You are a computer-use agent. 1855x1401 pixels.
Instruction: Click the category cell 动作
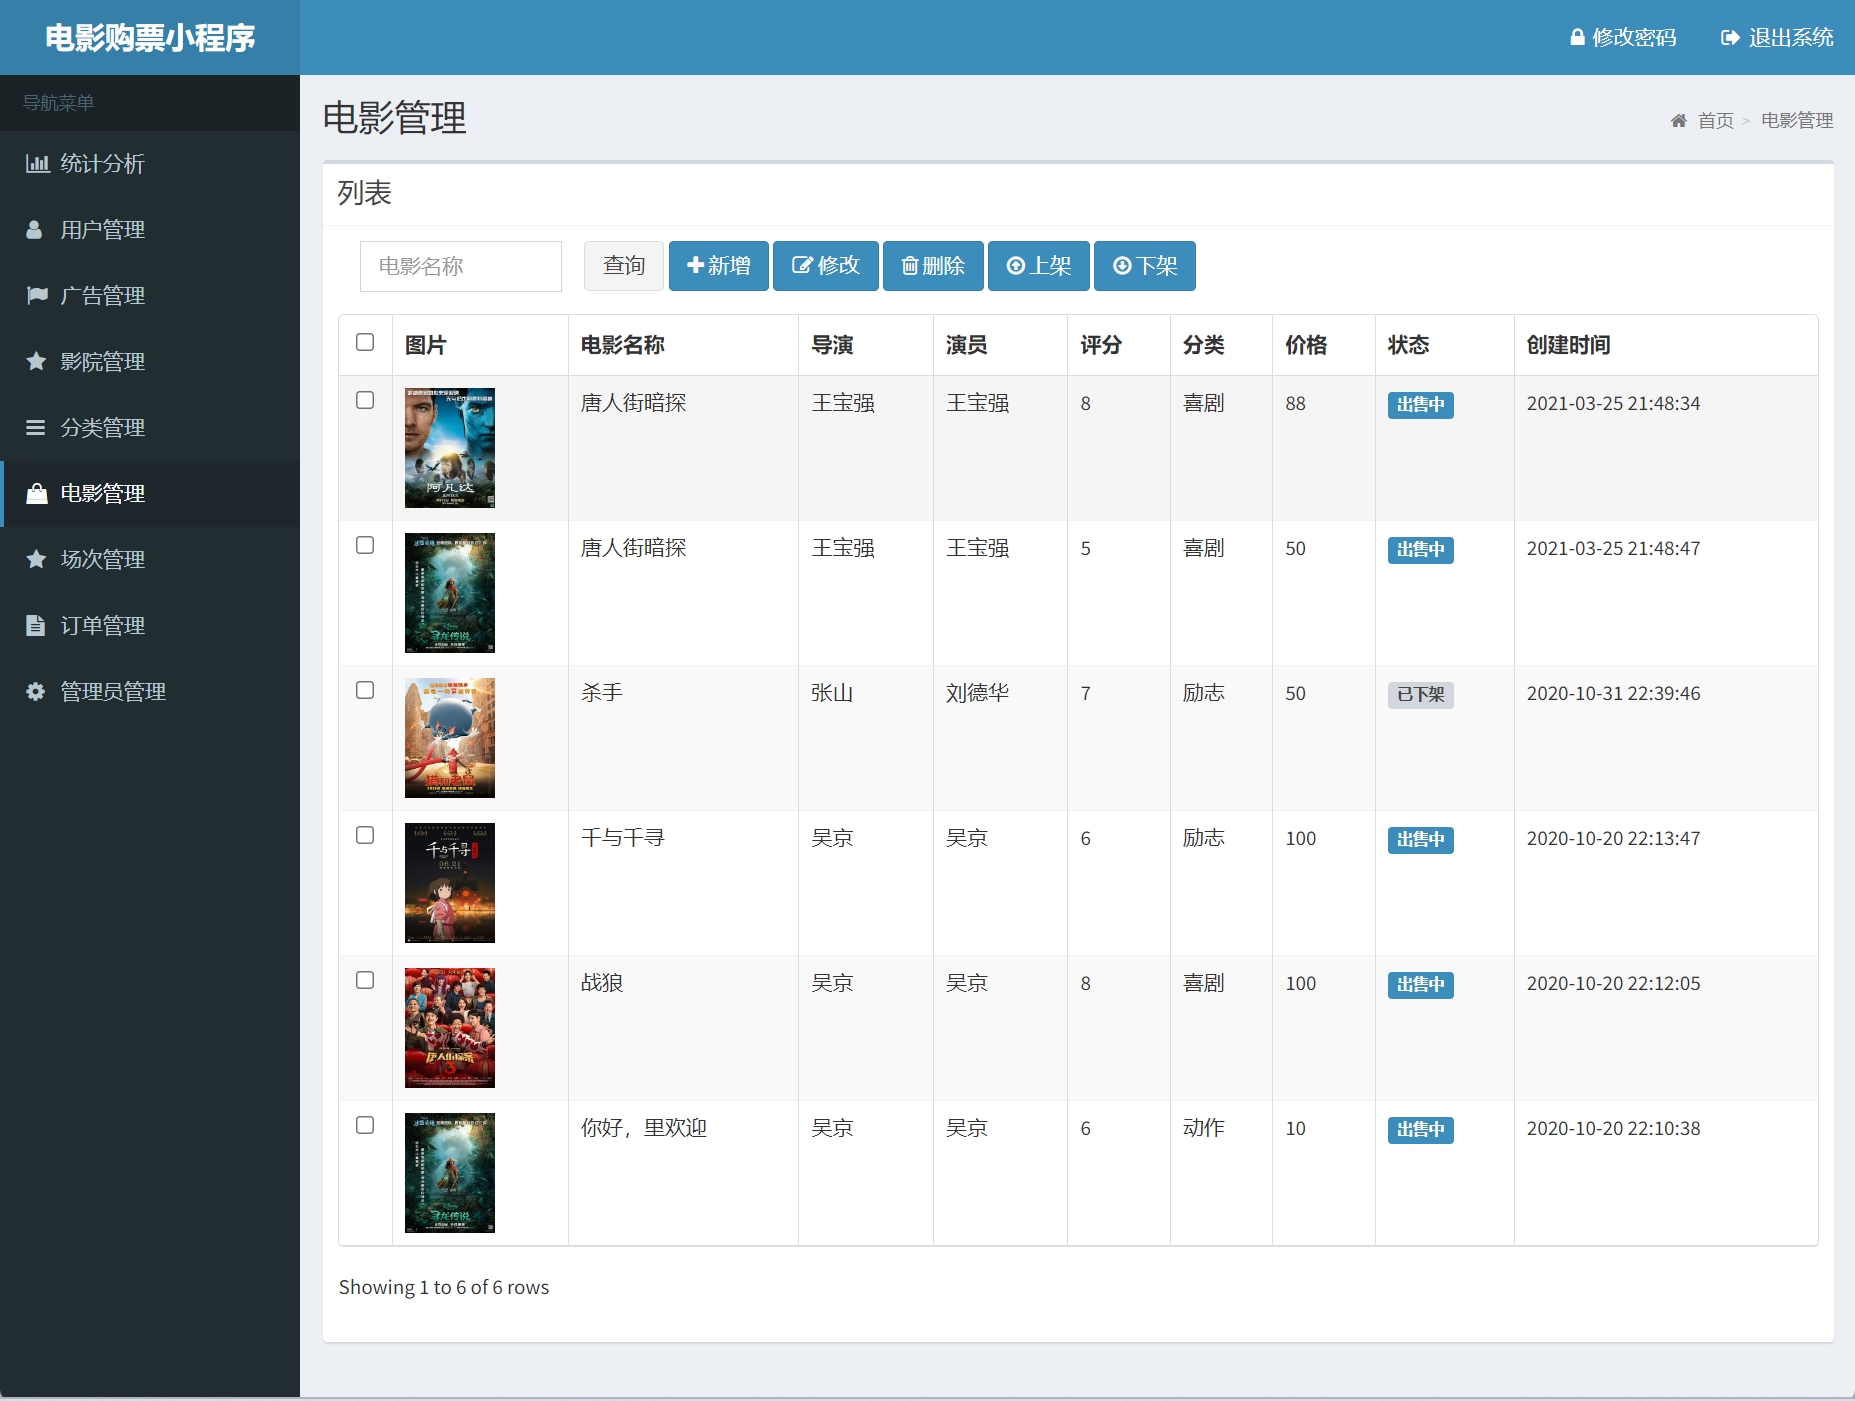[x=1203, y=1128]
